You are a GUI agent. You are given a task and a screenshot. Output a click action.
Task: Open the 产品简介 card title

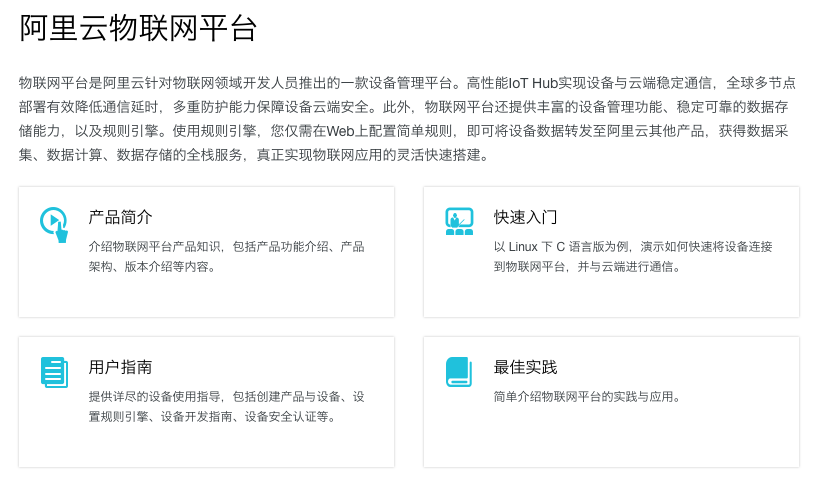(x=120, y=217)
